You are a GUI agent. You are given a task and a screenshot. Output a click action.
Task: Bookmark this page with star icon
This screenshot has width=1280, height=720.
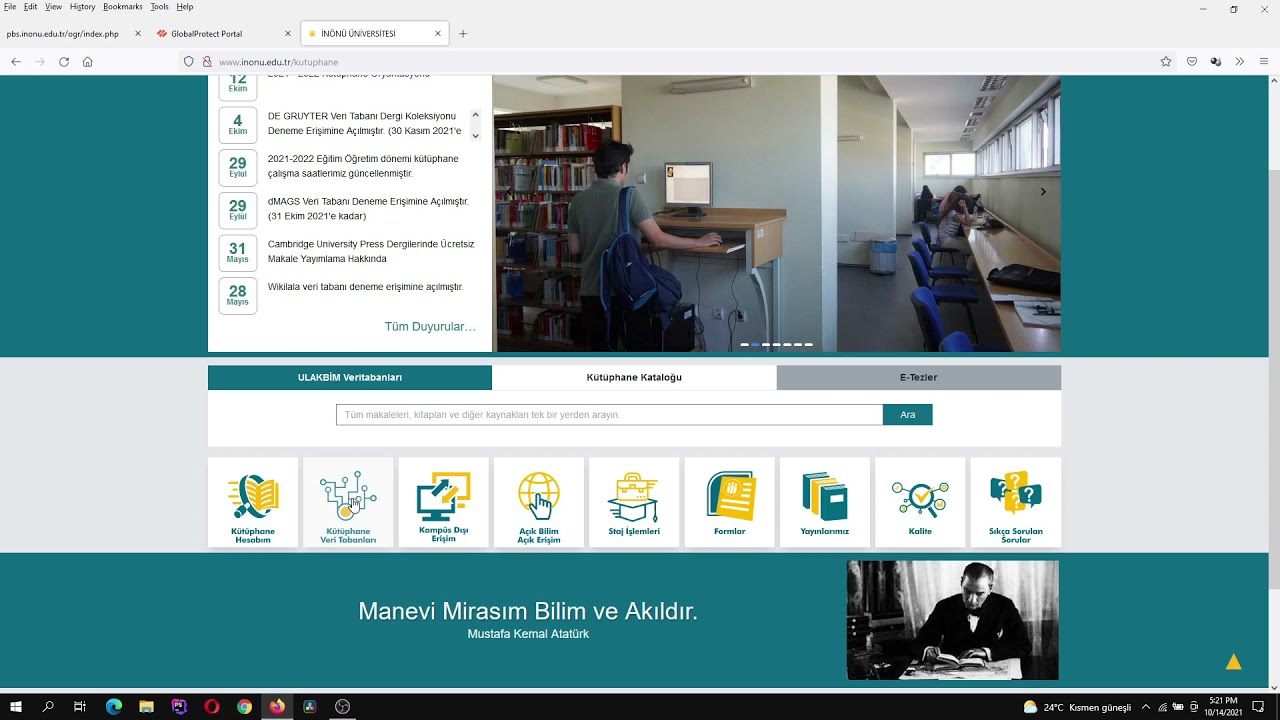pyautogui.click(x=1166, y=62)
